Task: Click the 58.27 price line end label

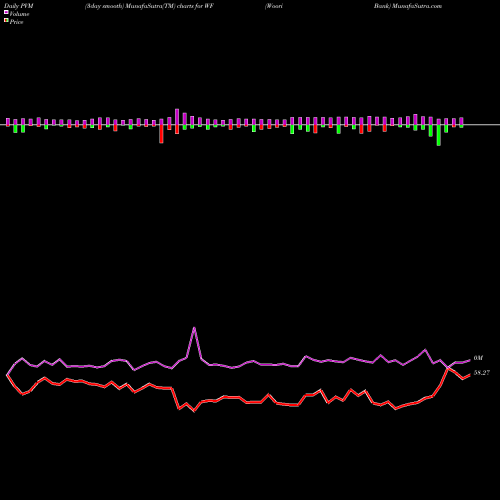Action: 482,373
